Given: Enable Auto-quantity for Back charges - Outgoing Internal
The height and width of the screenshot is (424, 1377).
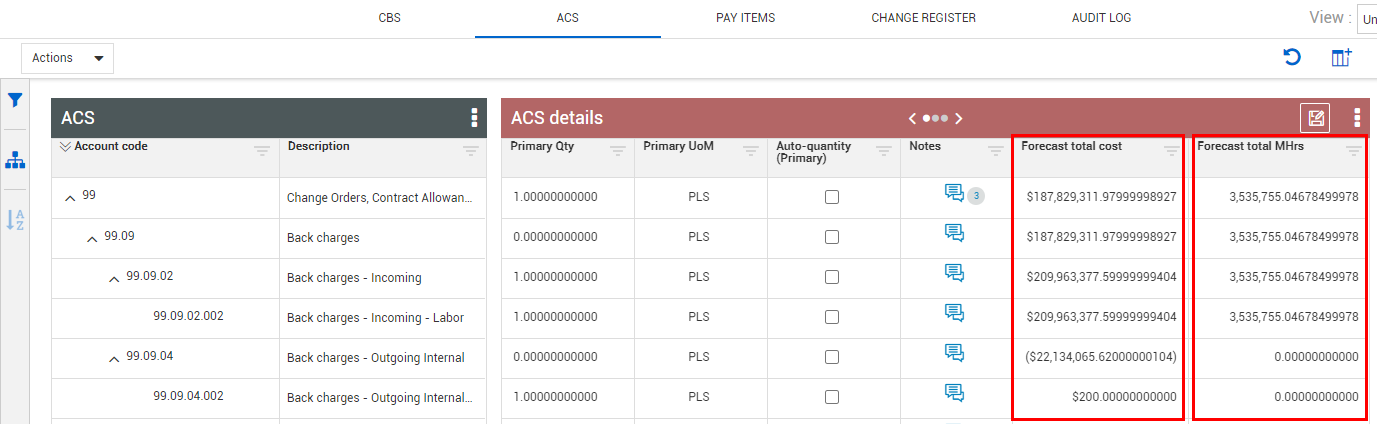Looking at the screenshot, I should 832,358.
